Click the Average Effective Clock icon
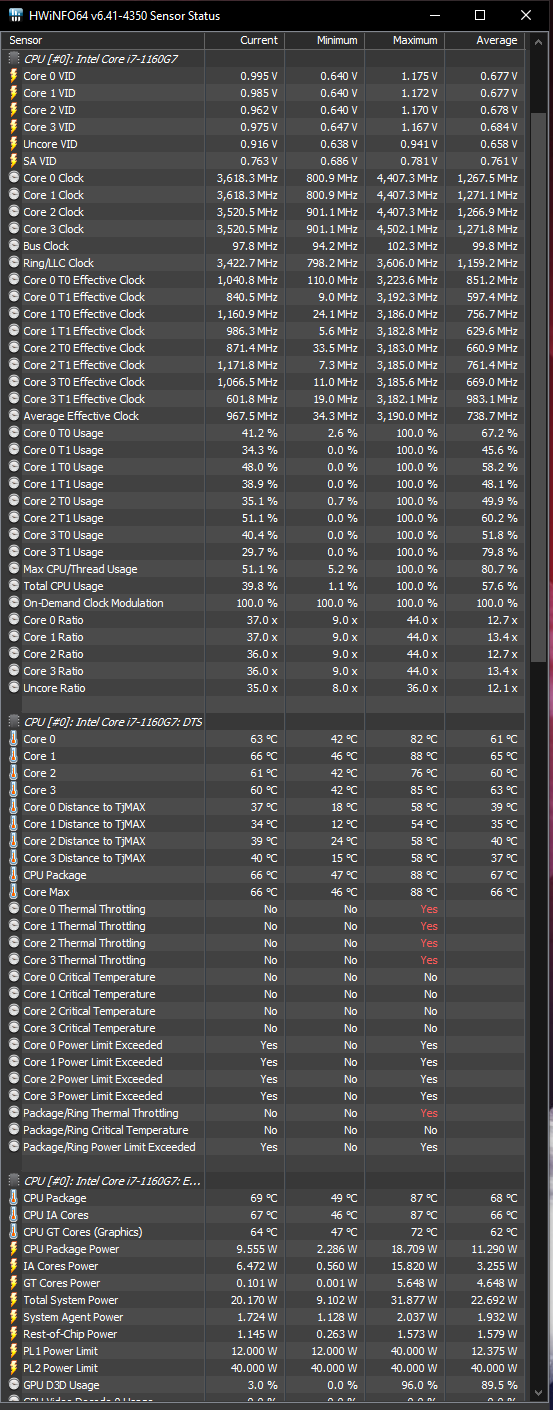Viewport: 553px width, 1410px height. [x=14, y=416]
